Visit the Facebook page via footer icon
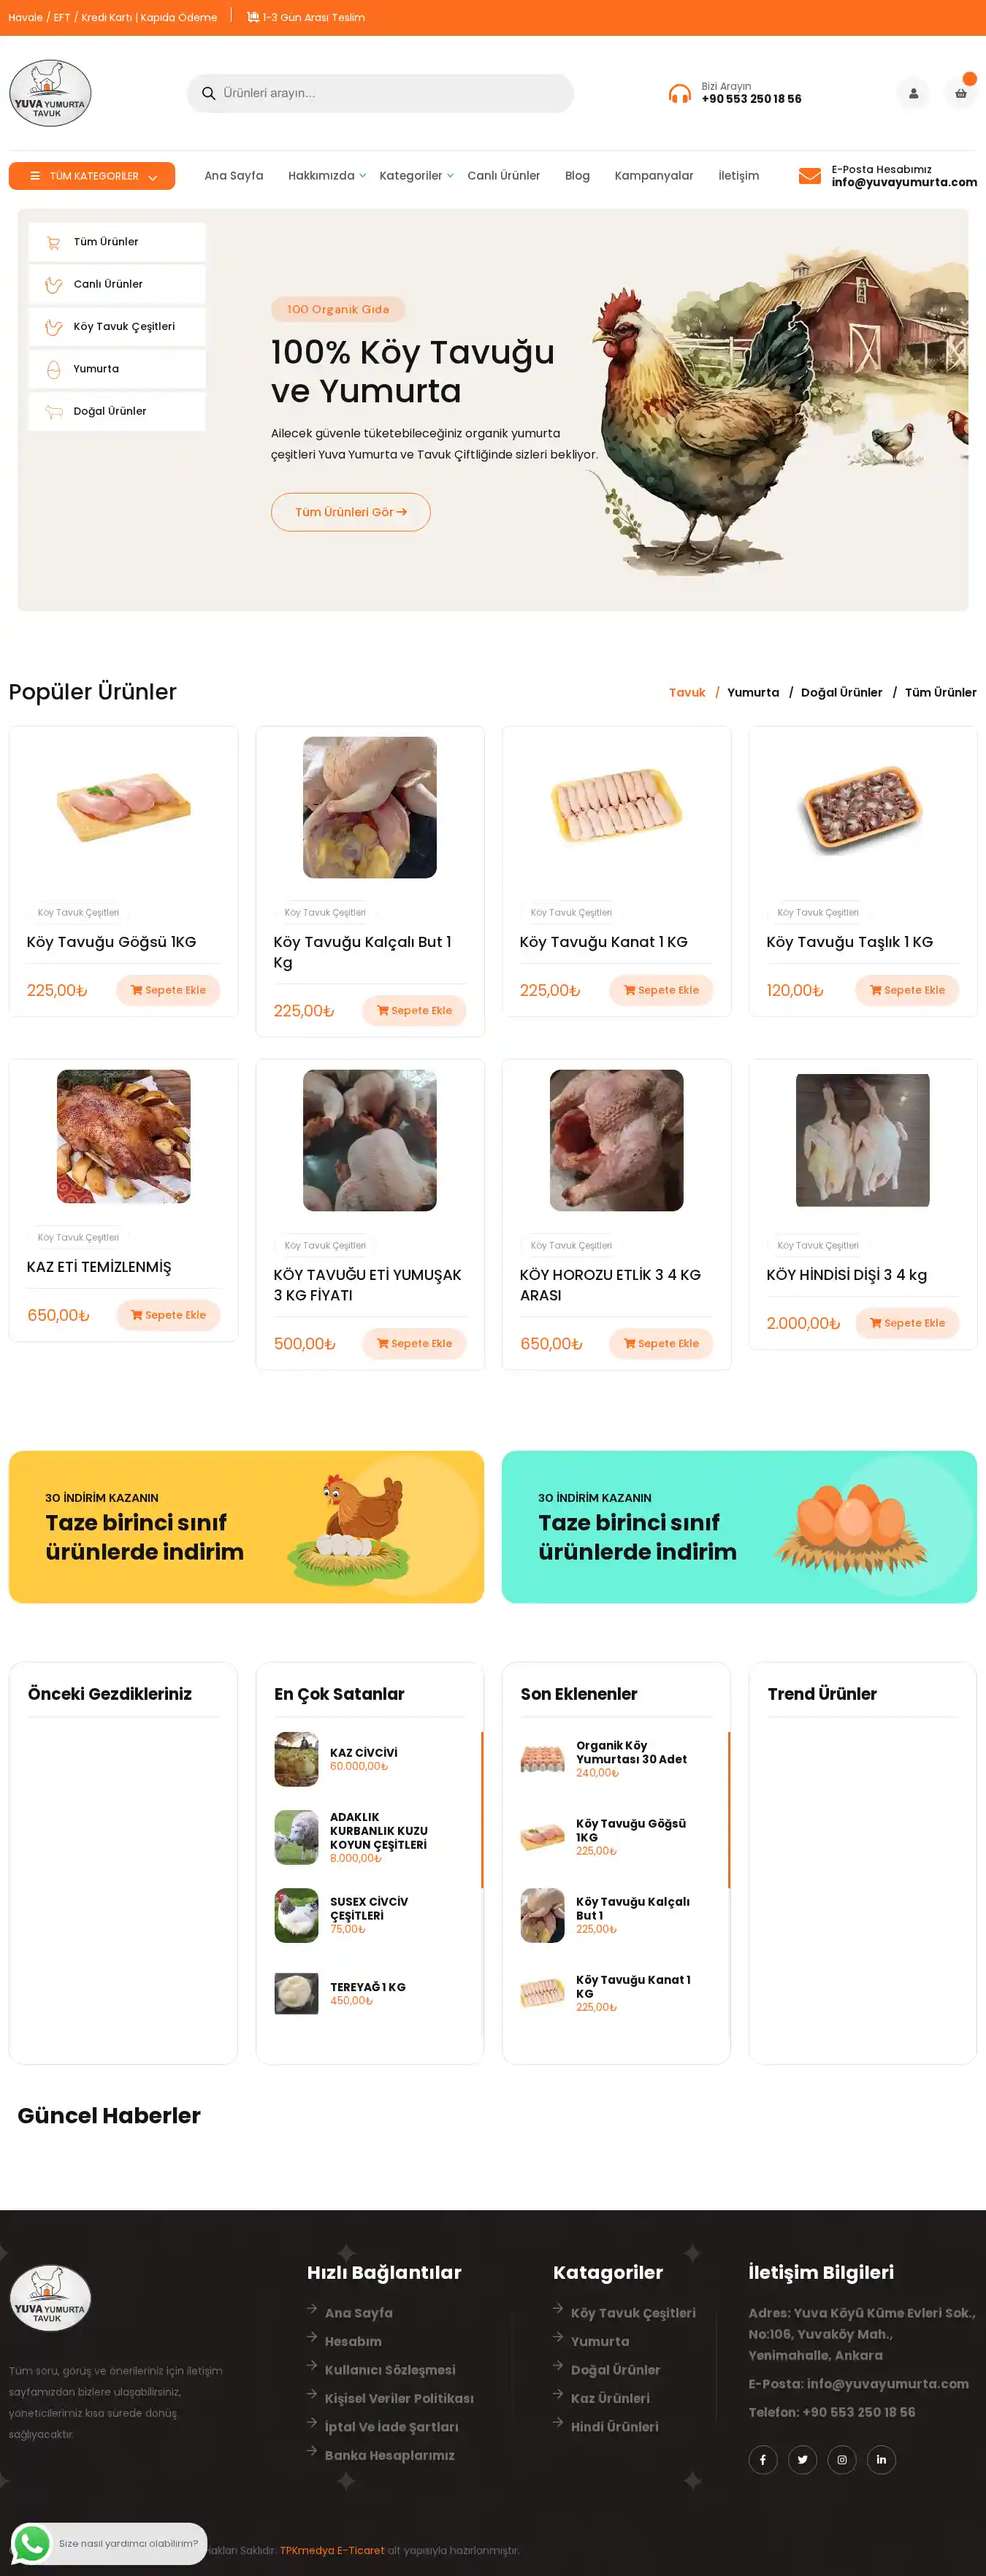 (763, 2459)
